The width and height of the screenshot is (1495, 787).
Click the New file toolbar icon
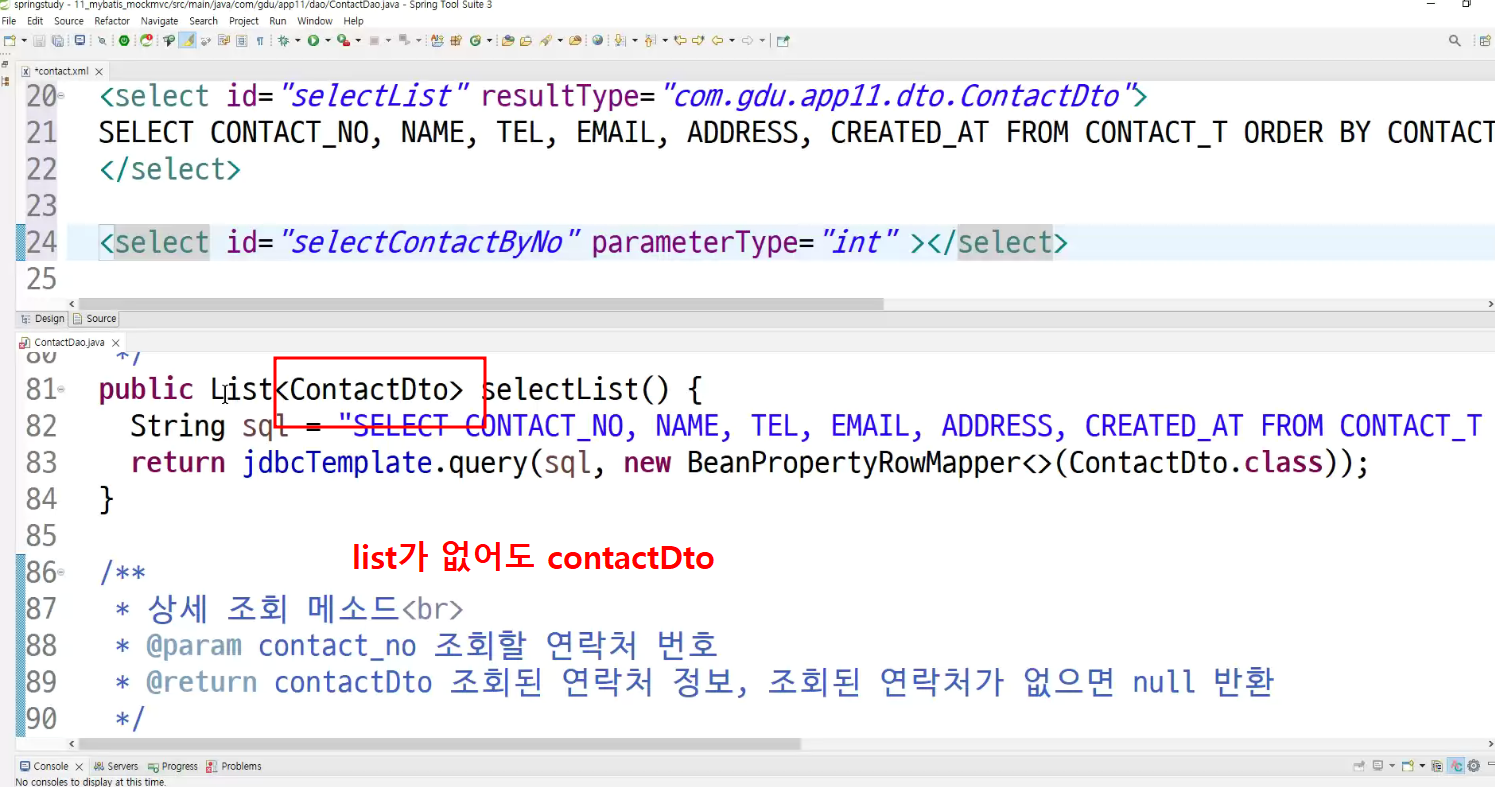click(9, 41)
